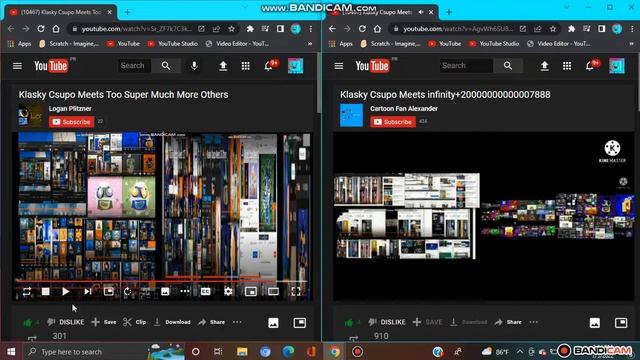
Task: Click DISLIKE under the left video
Action: (66, 322)
